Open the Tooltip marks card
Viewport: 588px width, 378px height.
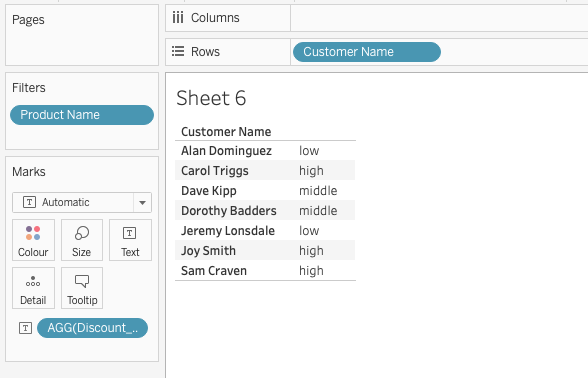[82, 288]
